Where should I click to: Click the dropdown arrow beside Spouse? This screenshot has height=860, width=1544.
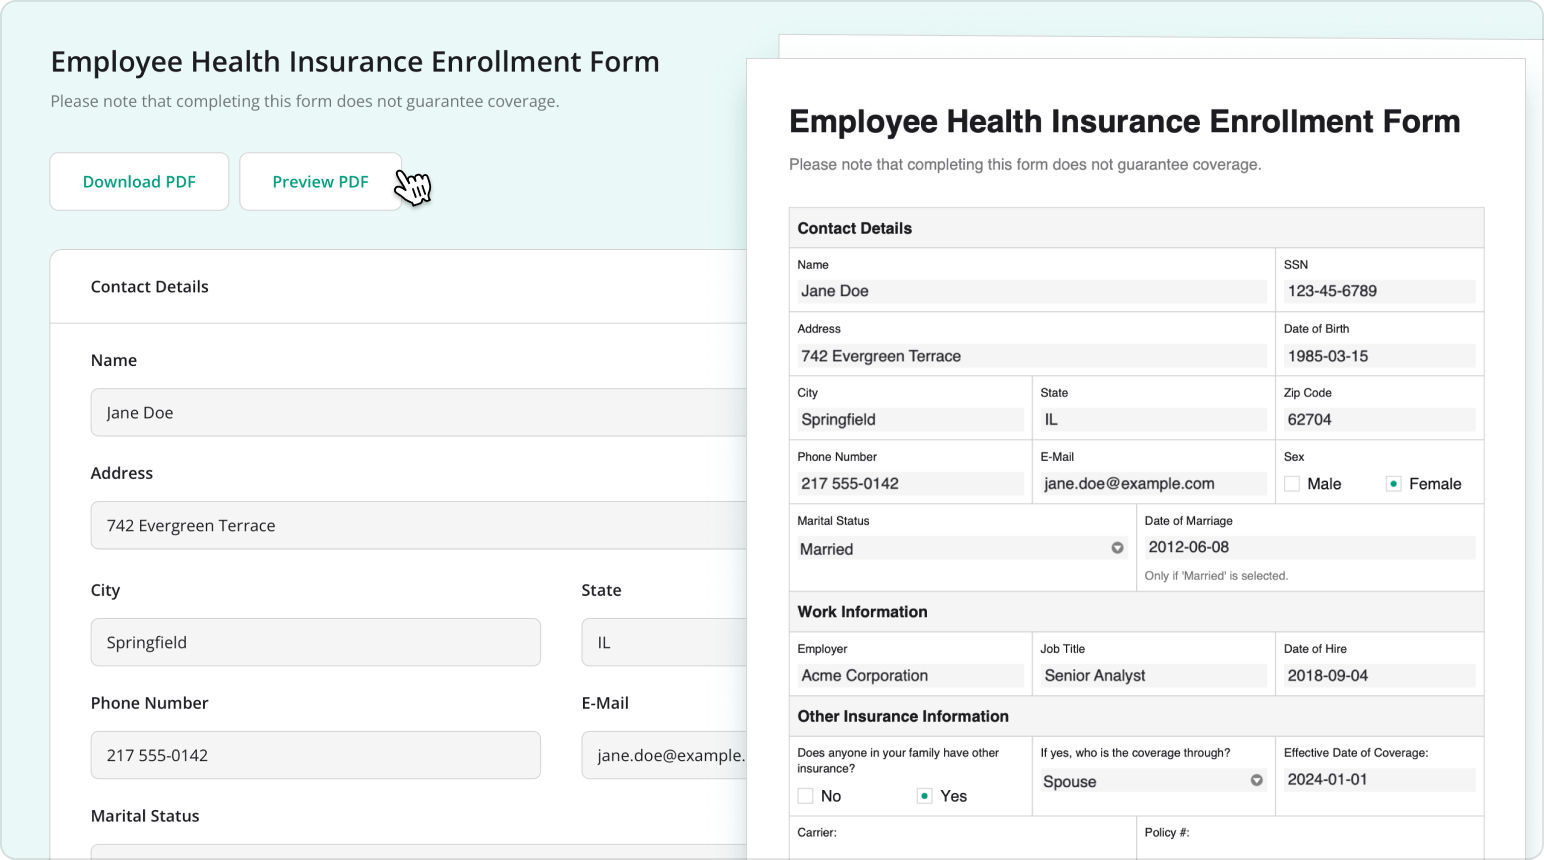click(1256, 780)
